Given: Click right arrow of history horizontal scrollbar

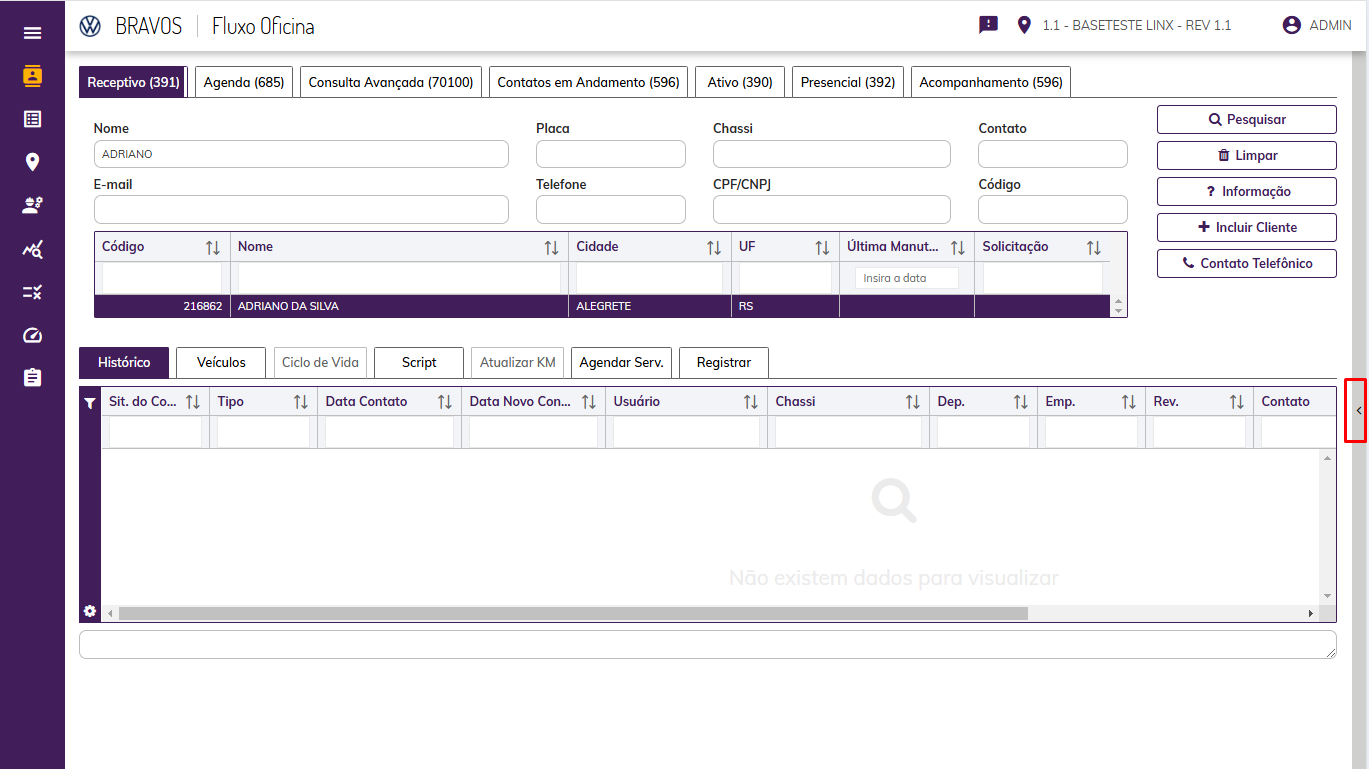Looking at the screenshot, I should pyautogui.click(x=1310, y=613).
